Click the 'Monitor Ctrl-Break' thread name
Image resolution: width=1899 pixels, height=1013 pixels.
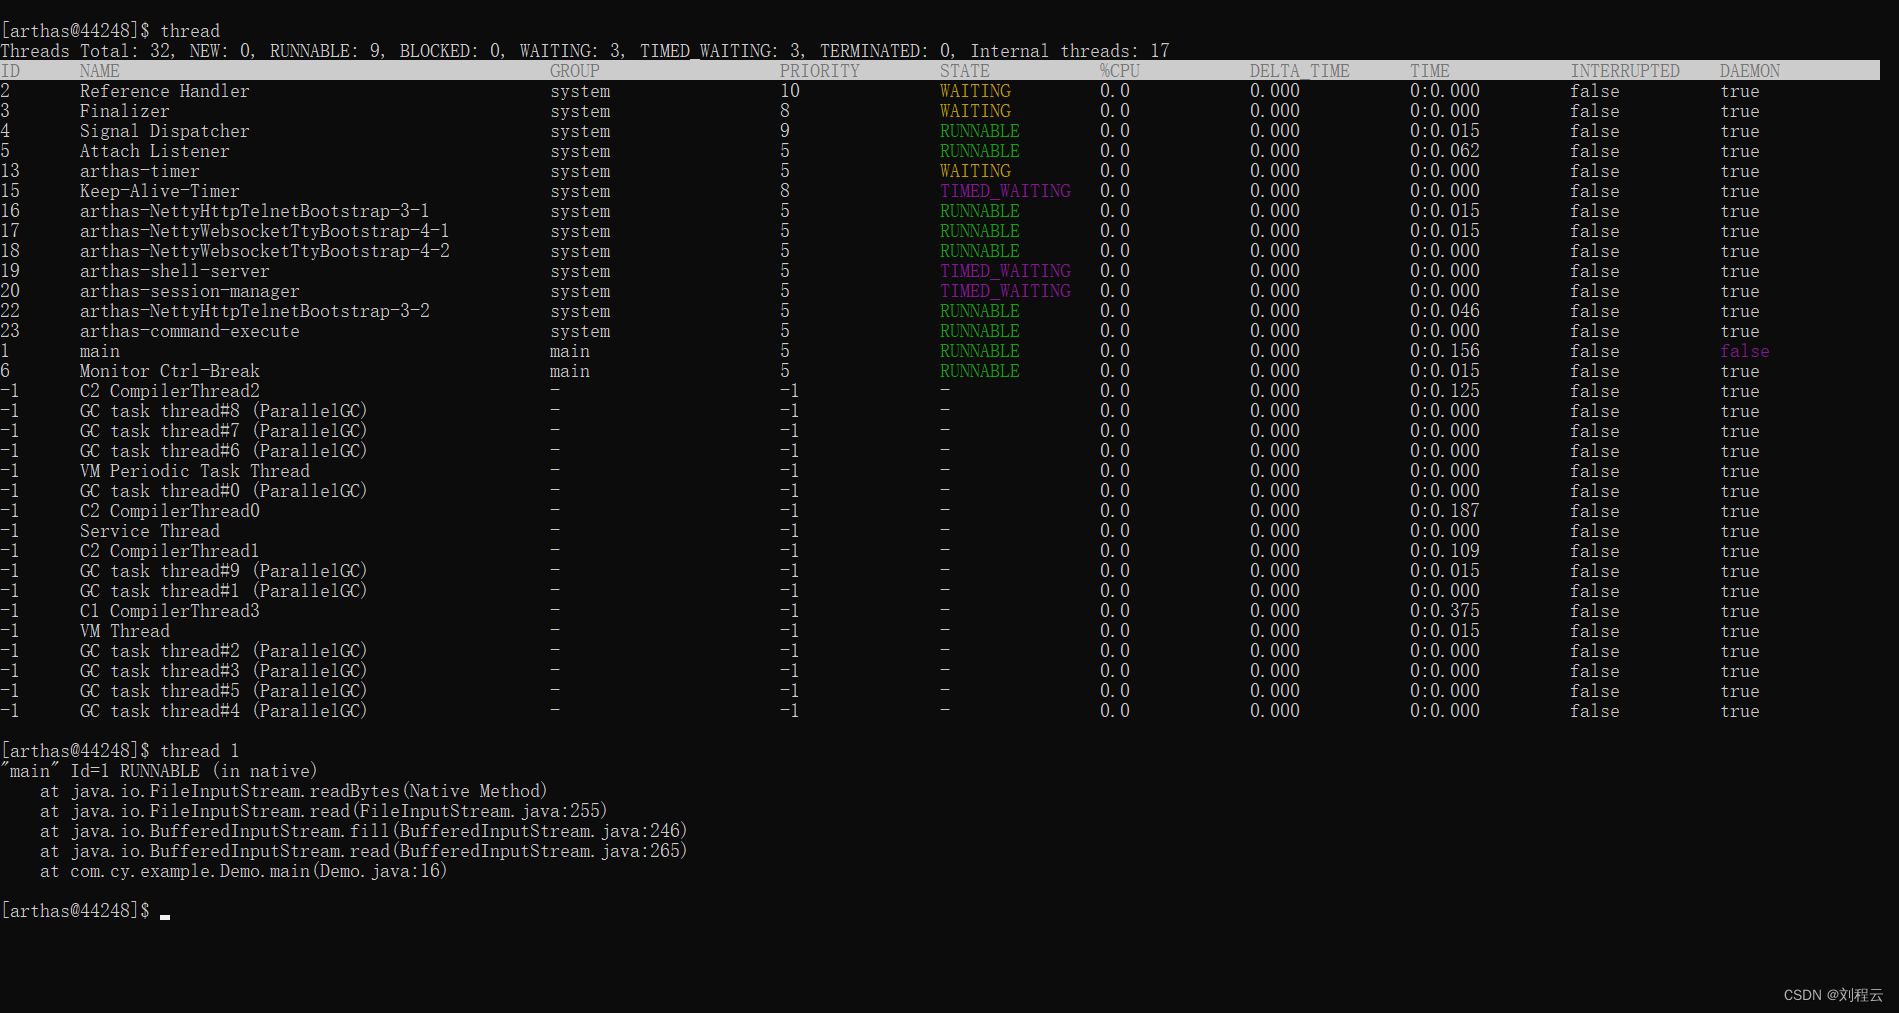170,371
